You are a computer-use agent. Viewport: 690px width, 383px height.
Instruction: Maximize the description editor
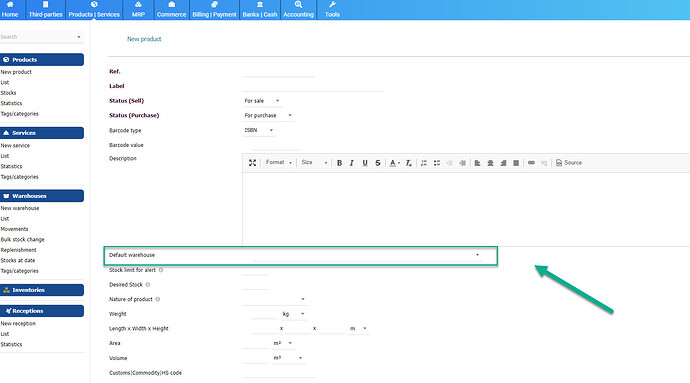[x=252, y=163]
